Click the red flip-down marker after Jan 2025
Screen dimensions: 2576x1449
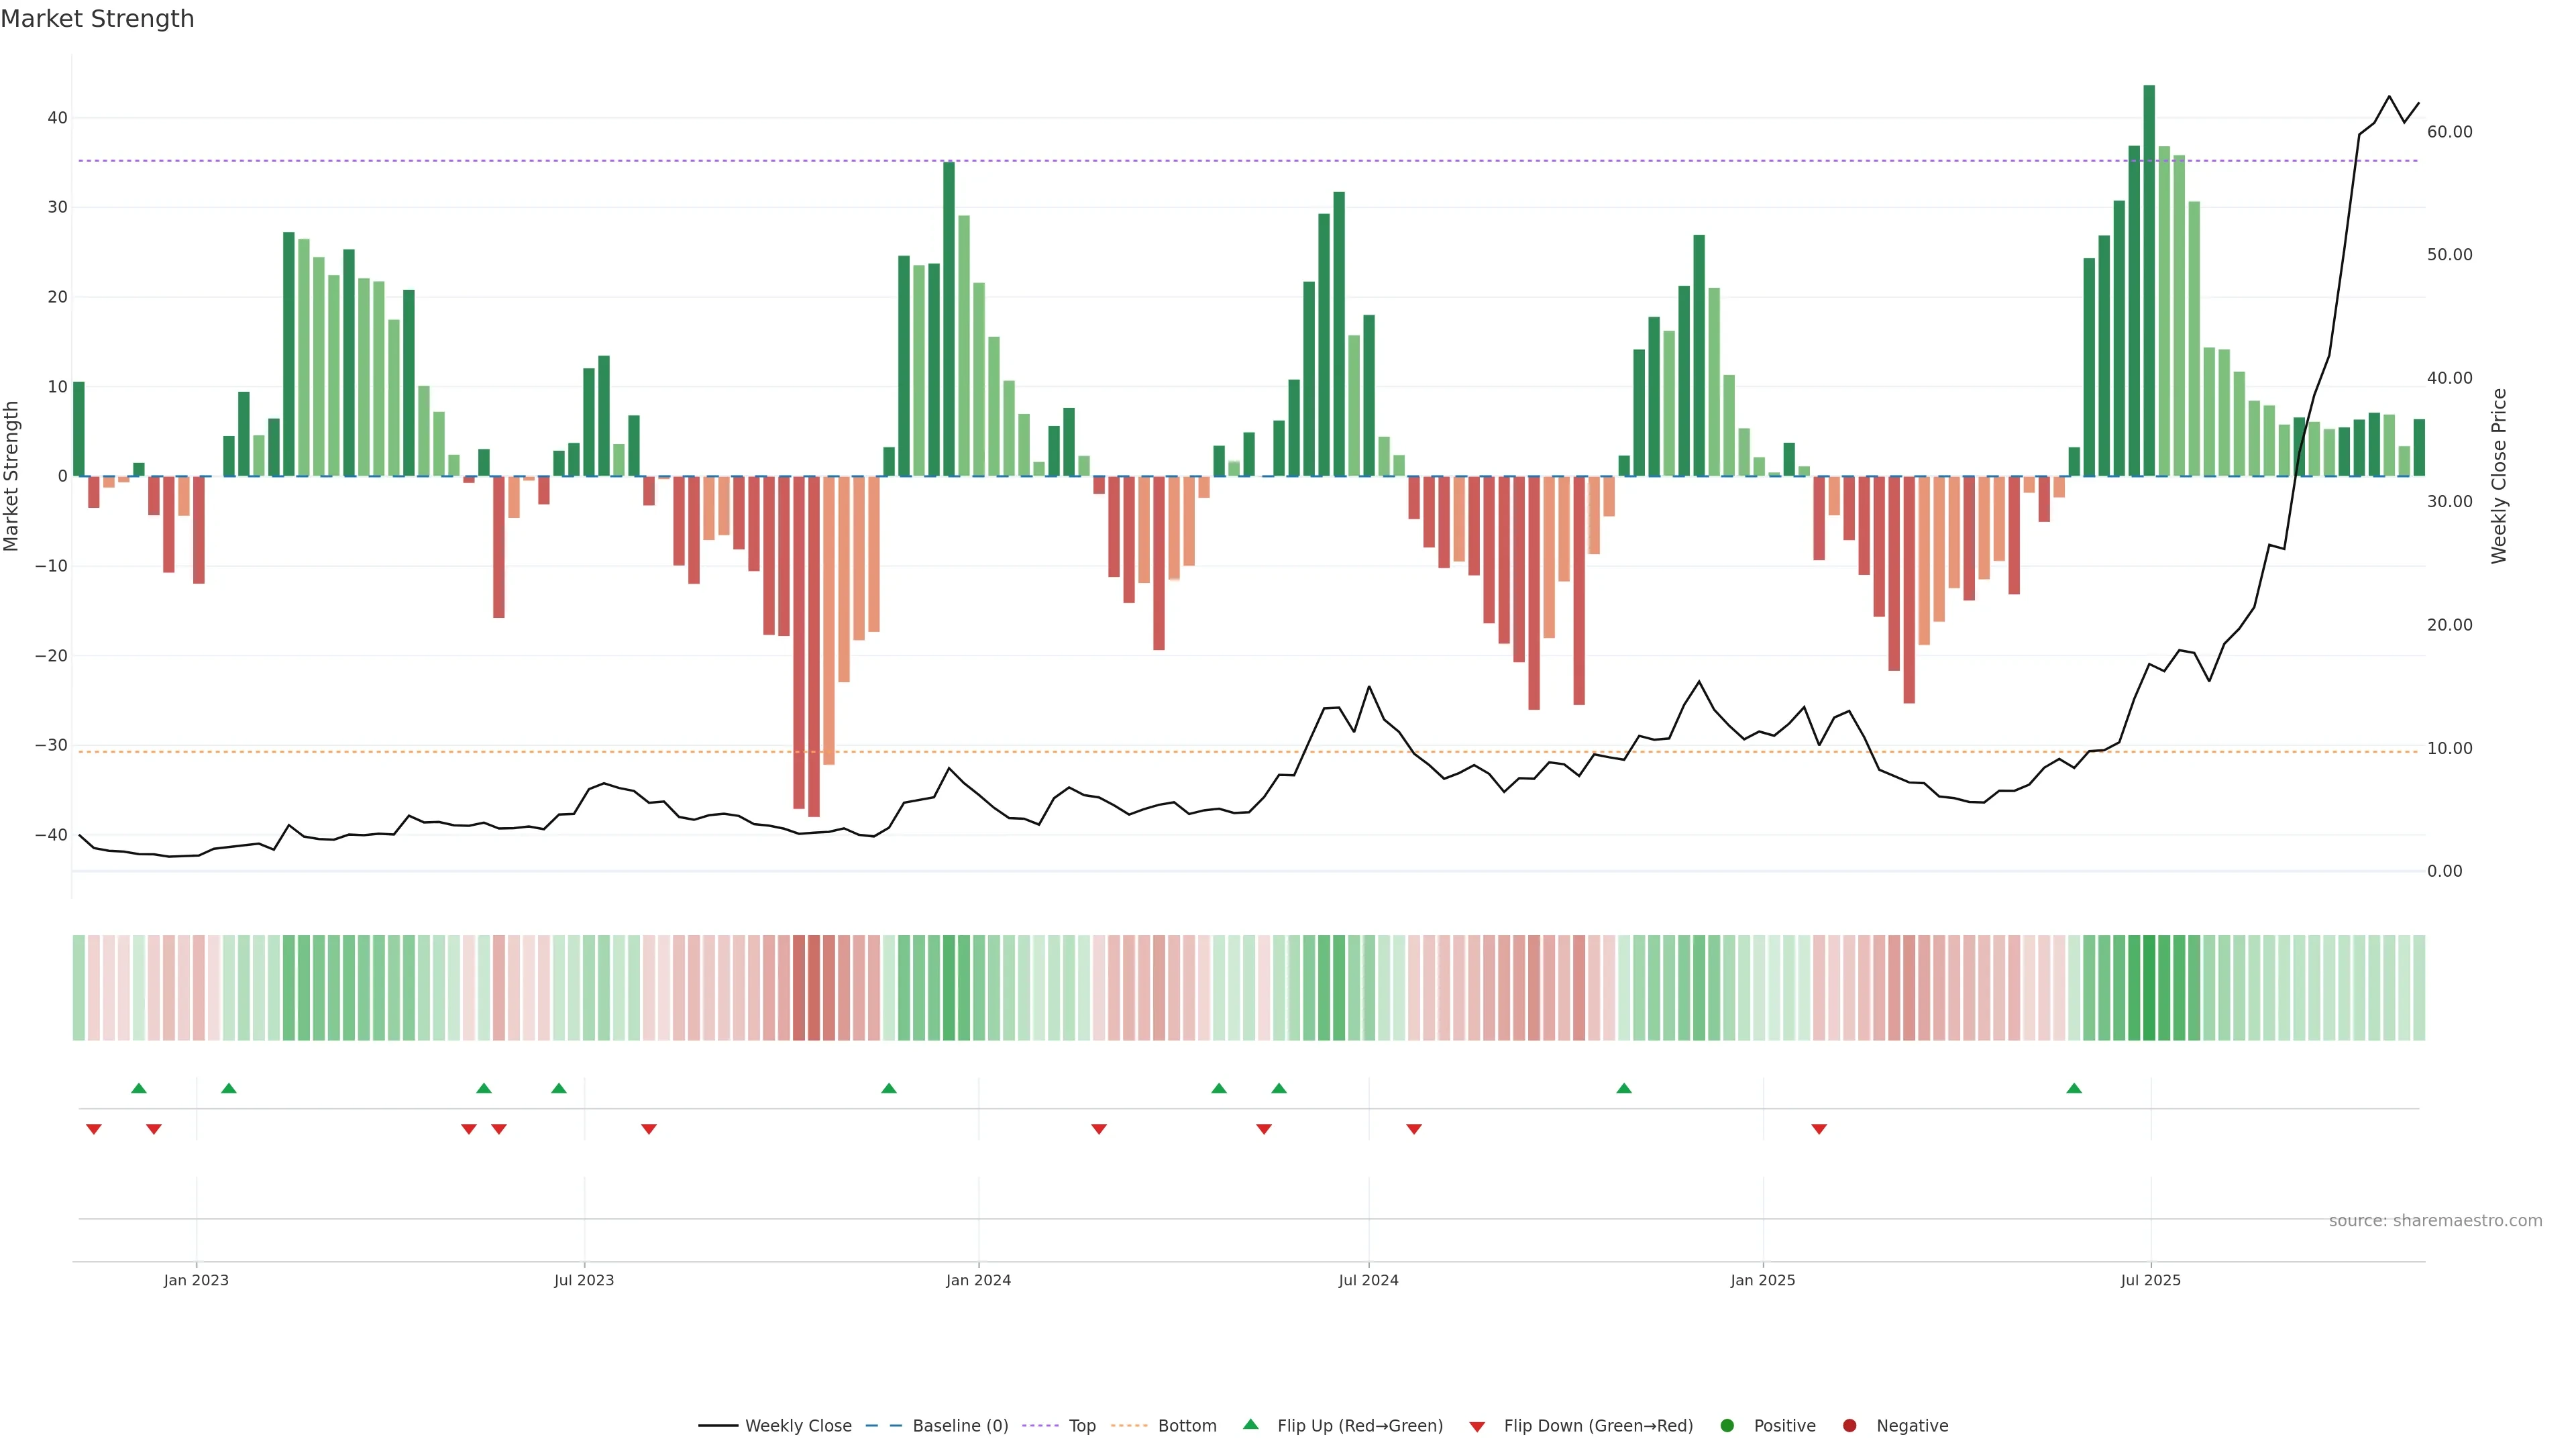point(1819,1129)
